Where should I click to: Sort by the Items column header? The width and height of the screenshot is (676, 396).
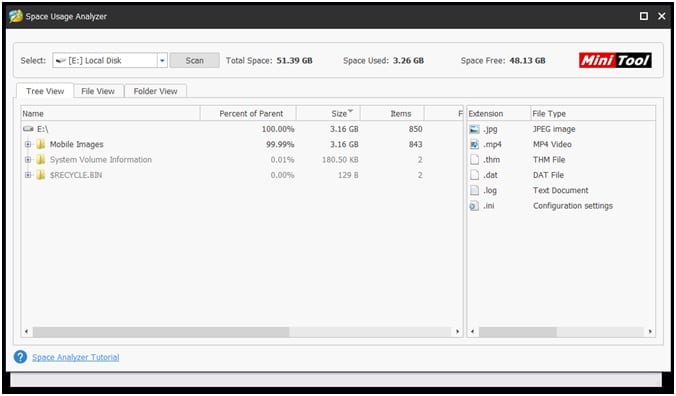tap(392, 114)
